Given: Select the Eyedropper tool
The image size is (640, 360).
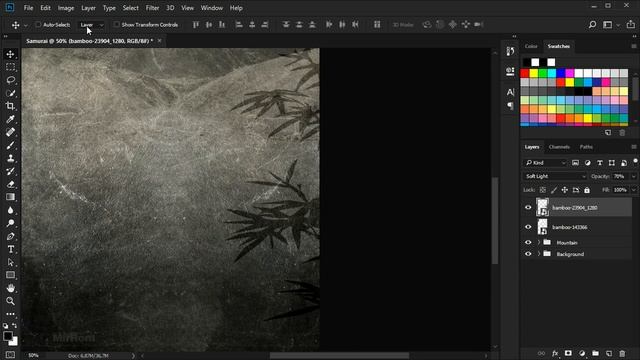Looking at the screenshot, I should point(11,119).
